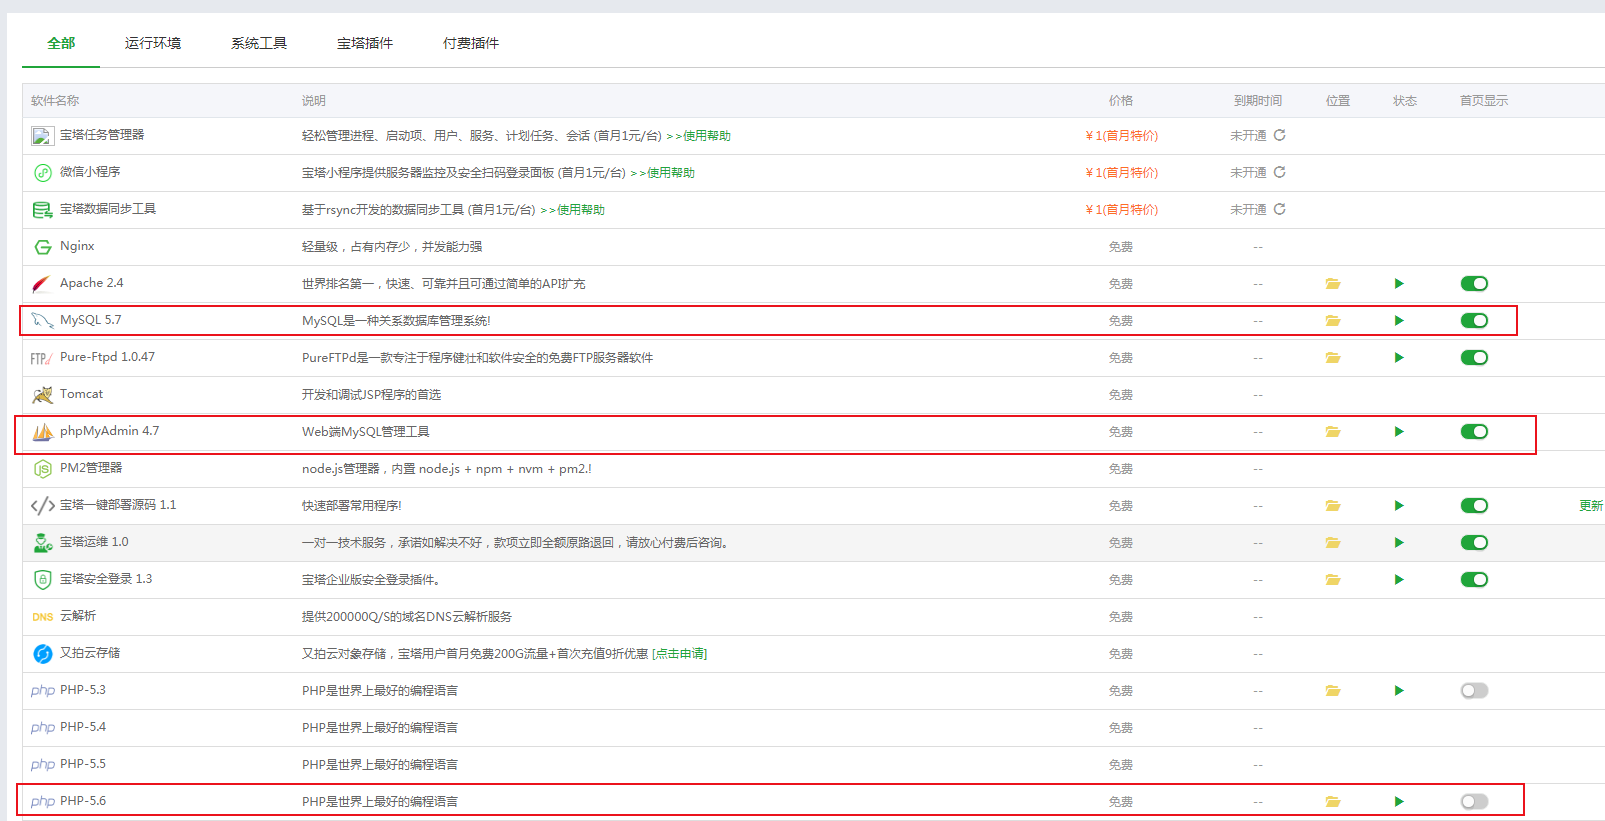The width and height of the screenshot is (1605, 821).
Task: Click the 微信小程序 green icon
Action: [43, 173]
